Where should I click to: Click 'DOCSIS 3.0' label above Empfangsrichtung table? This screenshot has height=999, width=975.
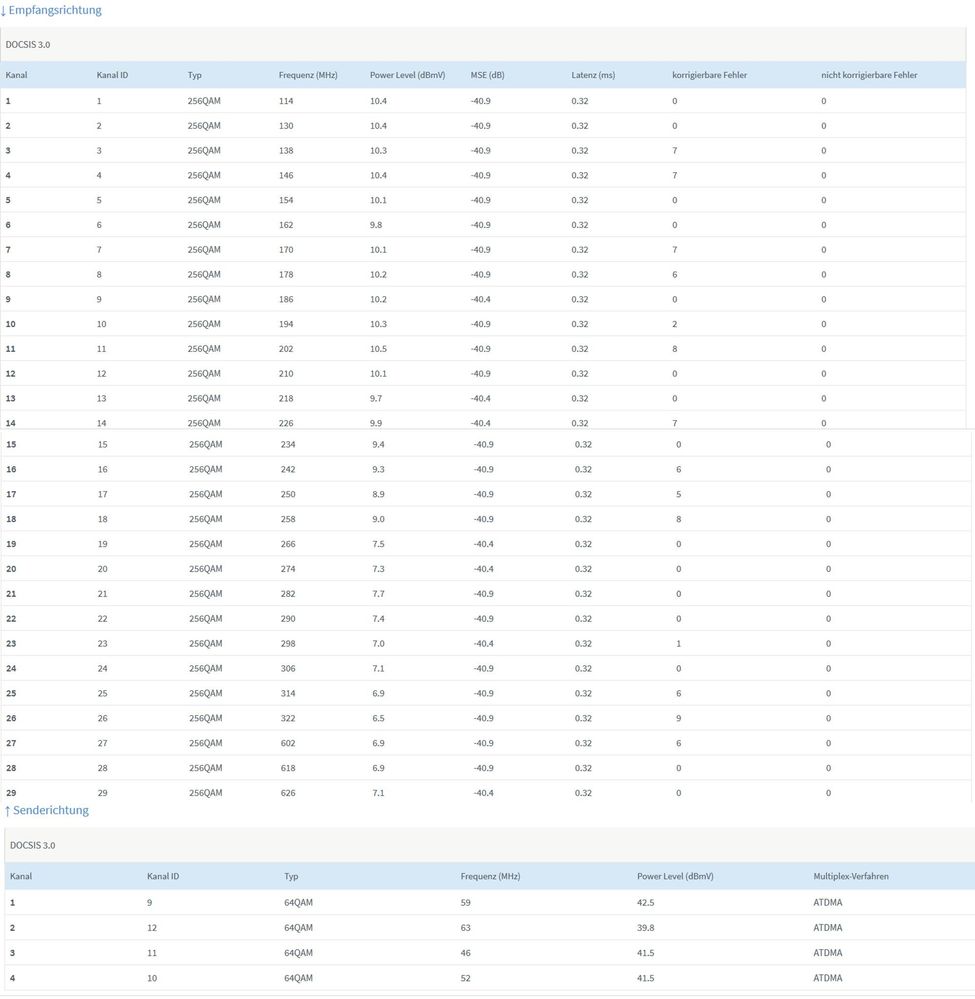tap(28, 45)
